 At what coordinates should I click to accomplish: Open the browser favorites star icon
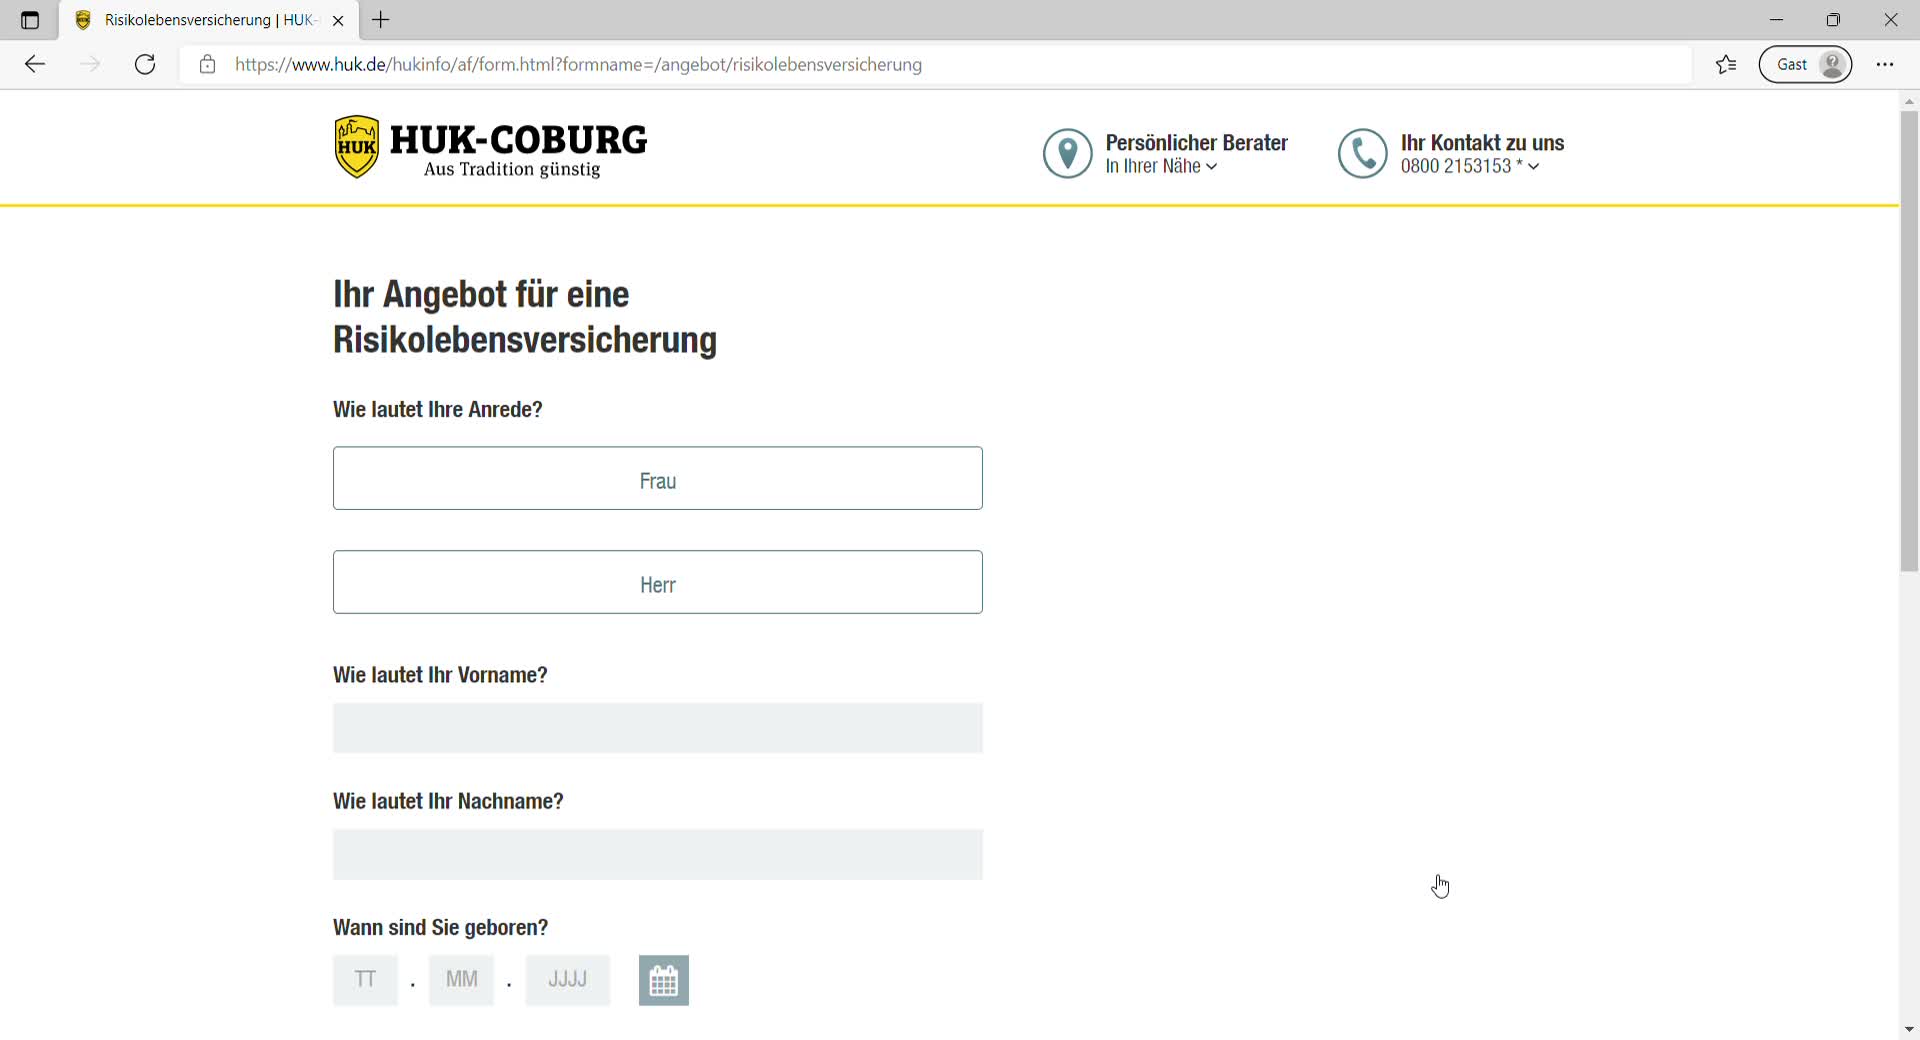point(1725,64)
